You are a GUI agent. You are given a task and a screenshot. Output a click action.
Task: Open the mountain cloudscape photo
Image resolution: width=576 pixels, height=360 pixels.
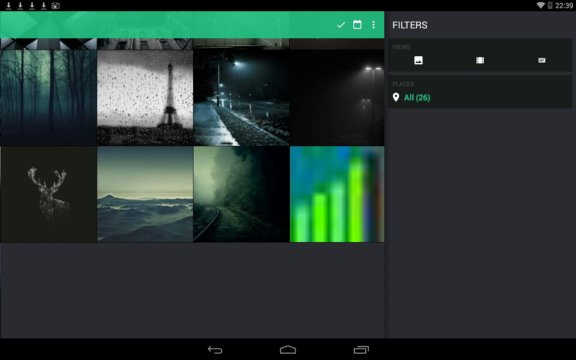[x=145, y=195]
